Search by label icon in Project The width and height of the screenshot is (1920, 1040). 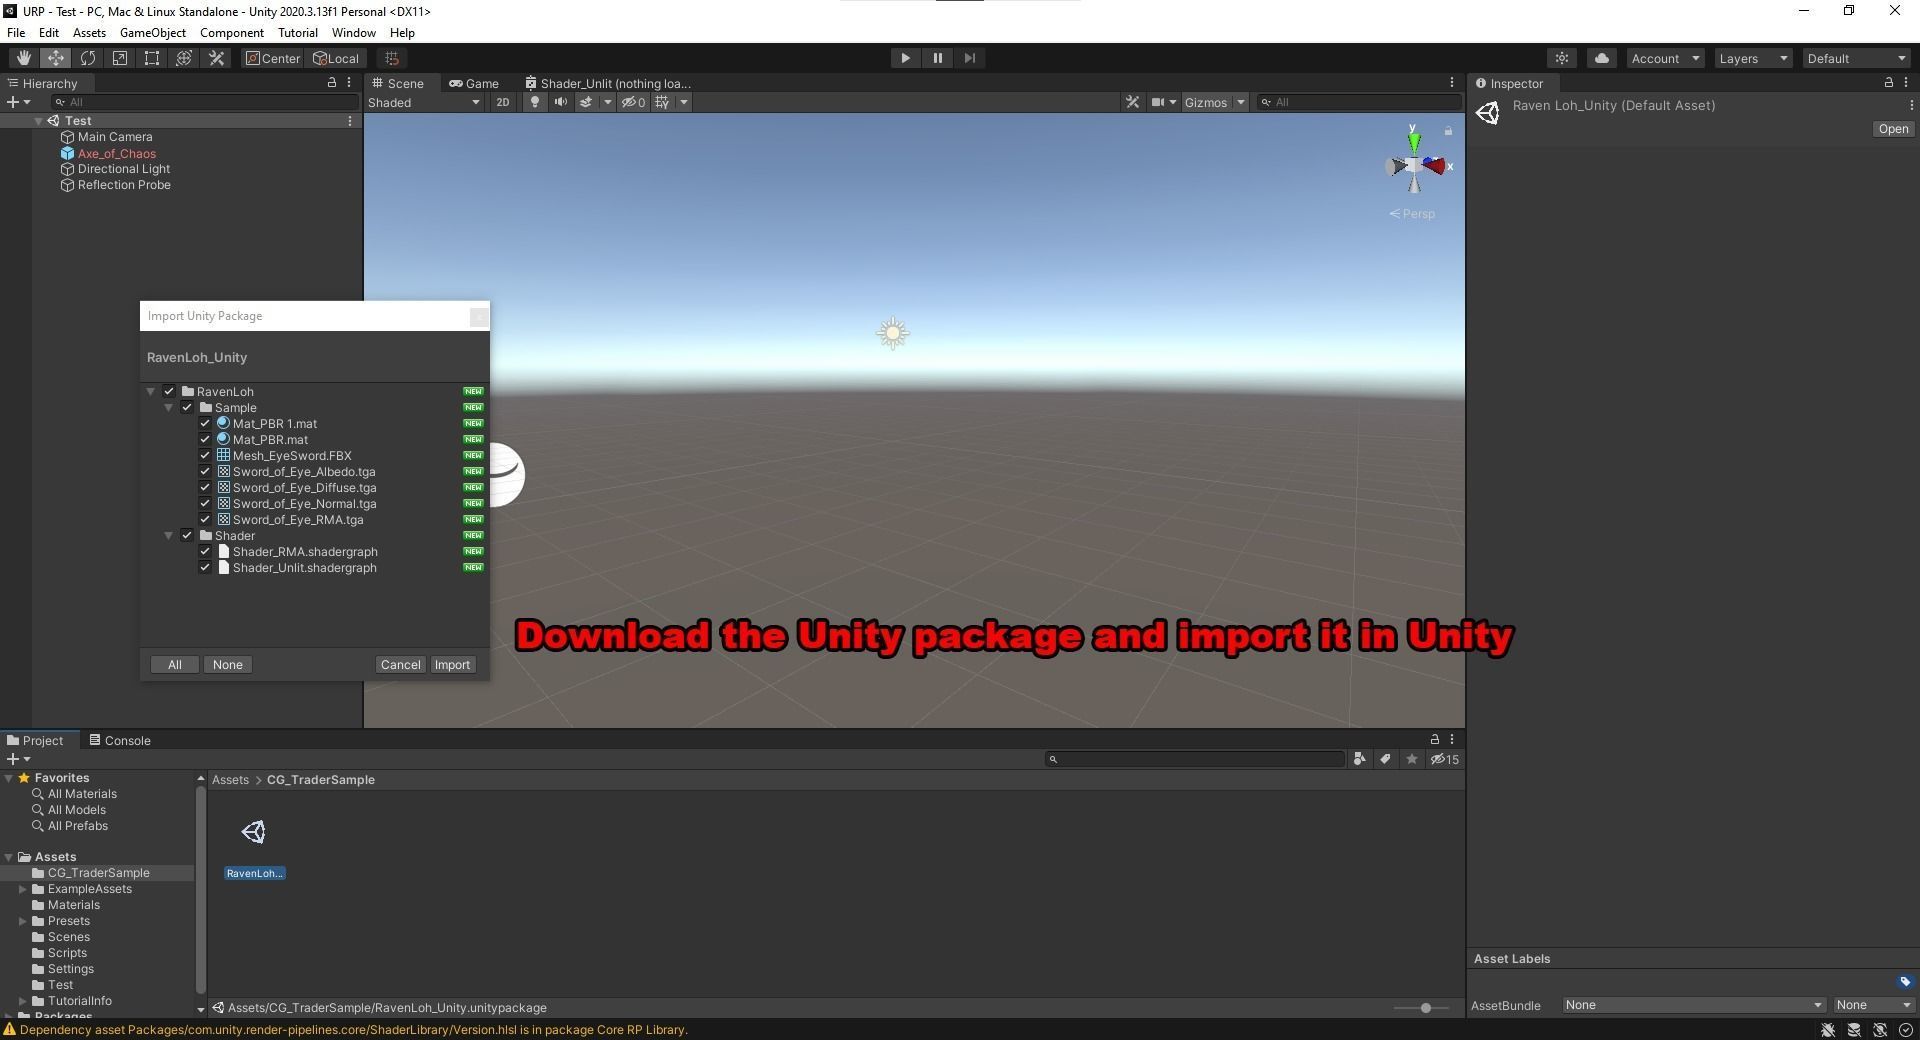[x=1385, y=759]
